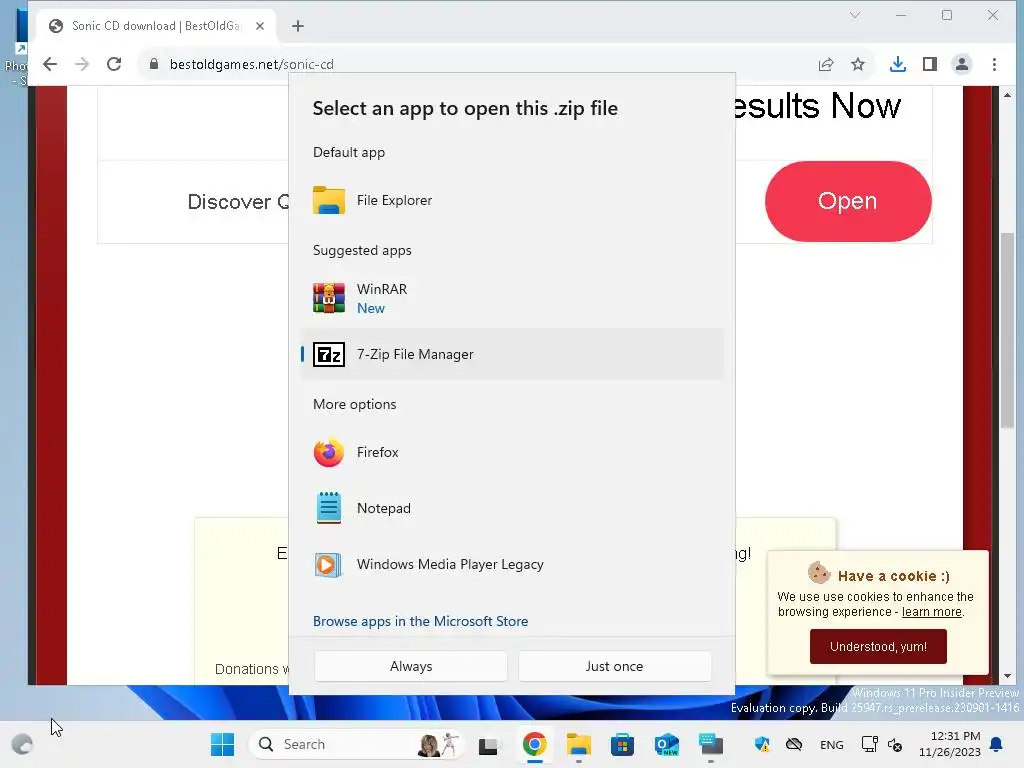1024x768 pixels.
Task: Select 7-Zip File Manager option
Action: click(x=512, y=355)
